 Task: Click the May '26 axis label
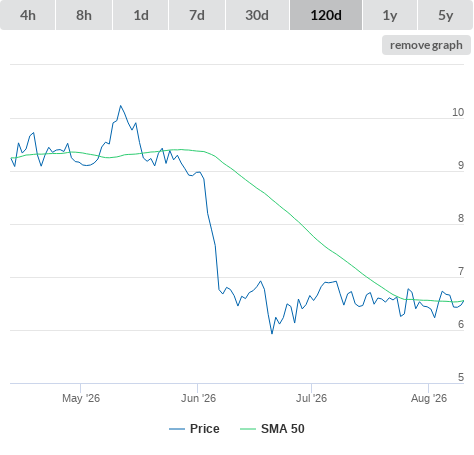(81, 398)
